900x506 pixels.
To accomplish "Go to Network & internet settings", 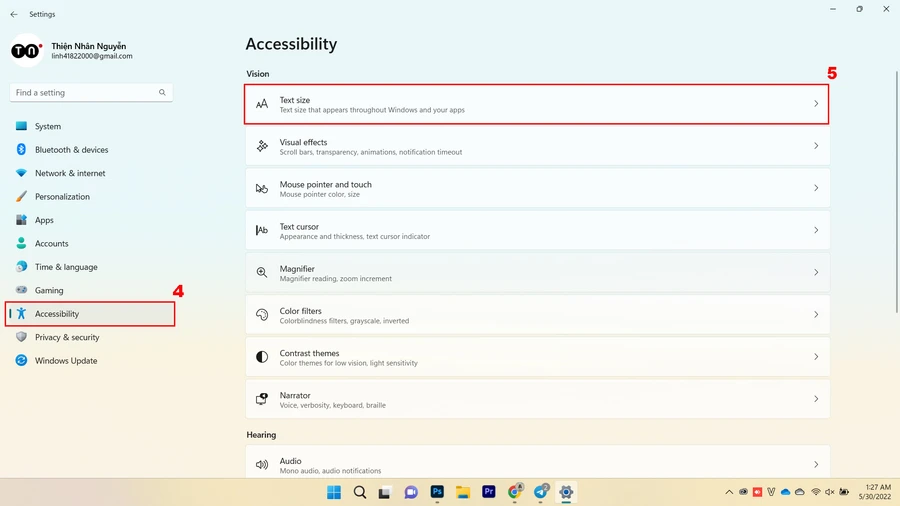I will click(89, 173).
